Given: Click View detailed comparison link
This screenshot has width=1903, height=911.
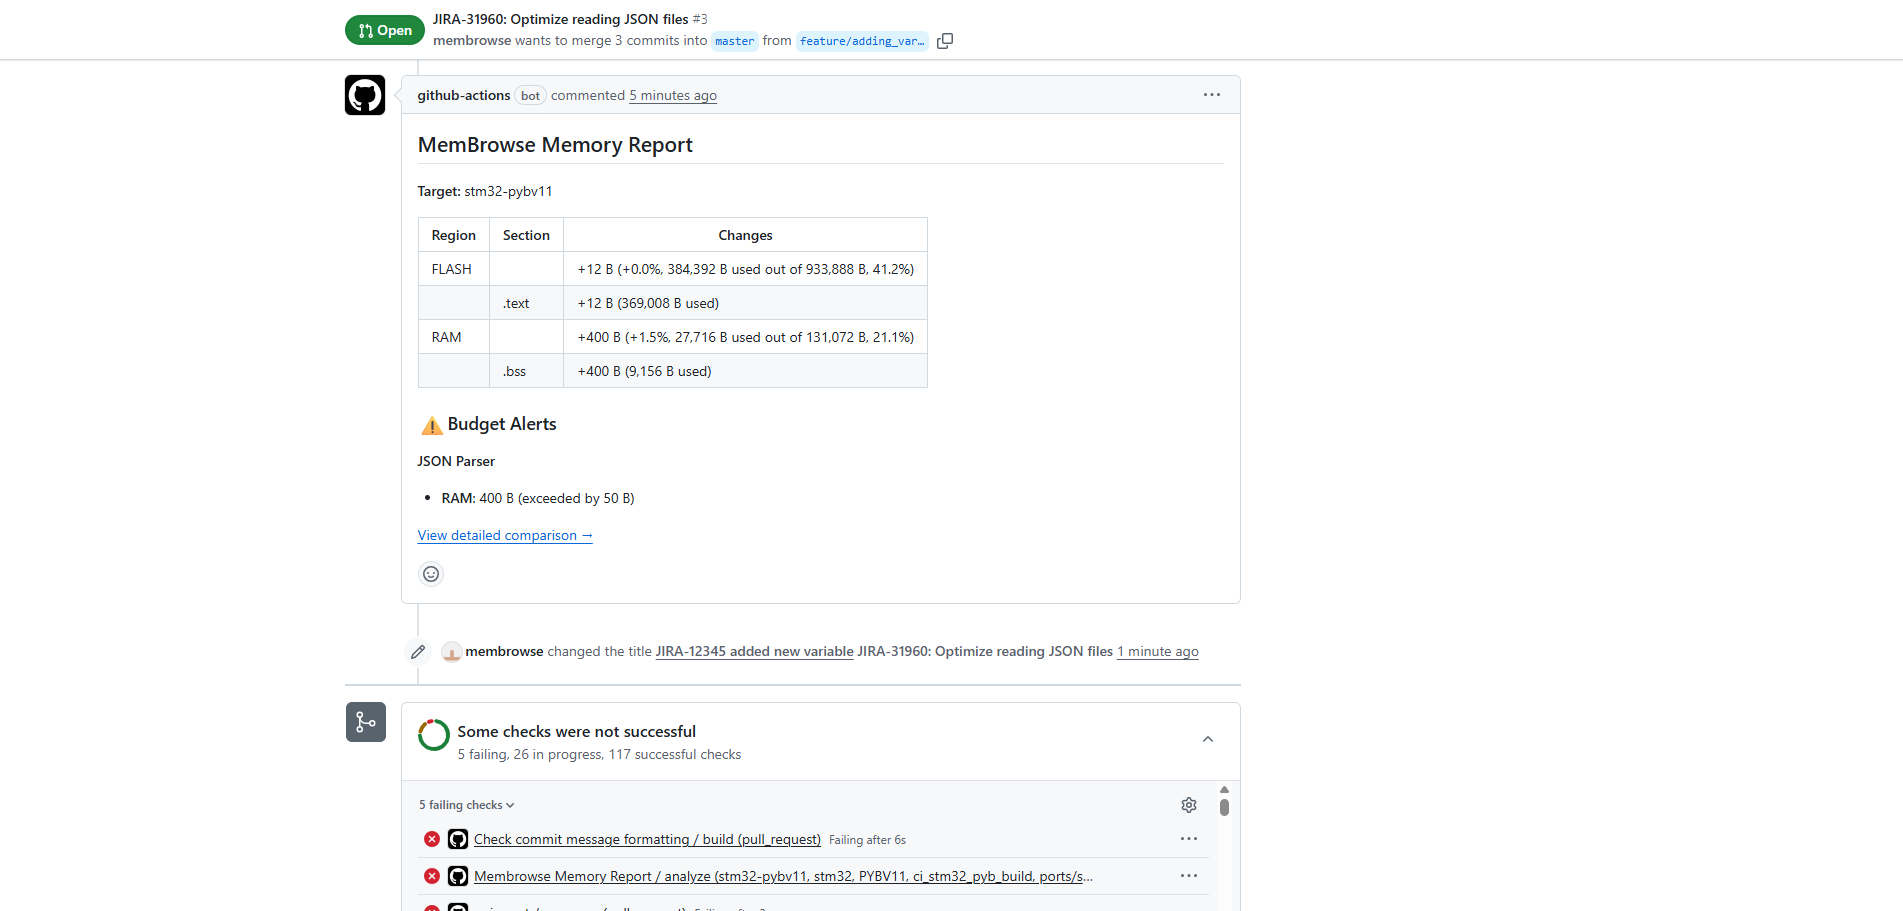Looking at the screenshot, I should click(505, 535).
